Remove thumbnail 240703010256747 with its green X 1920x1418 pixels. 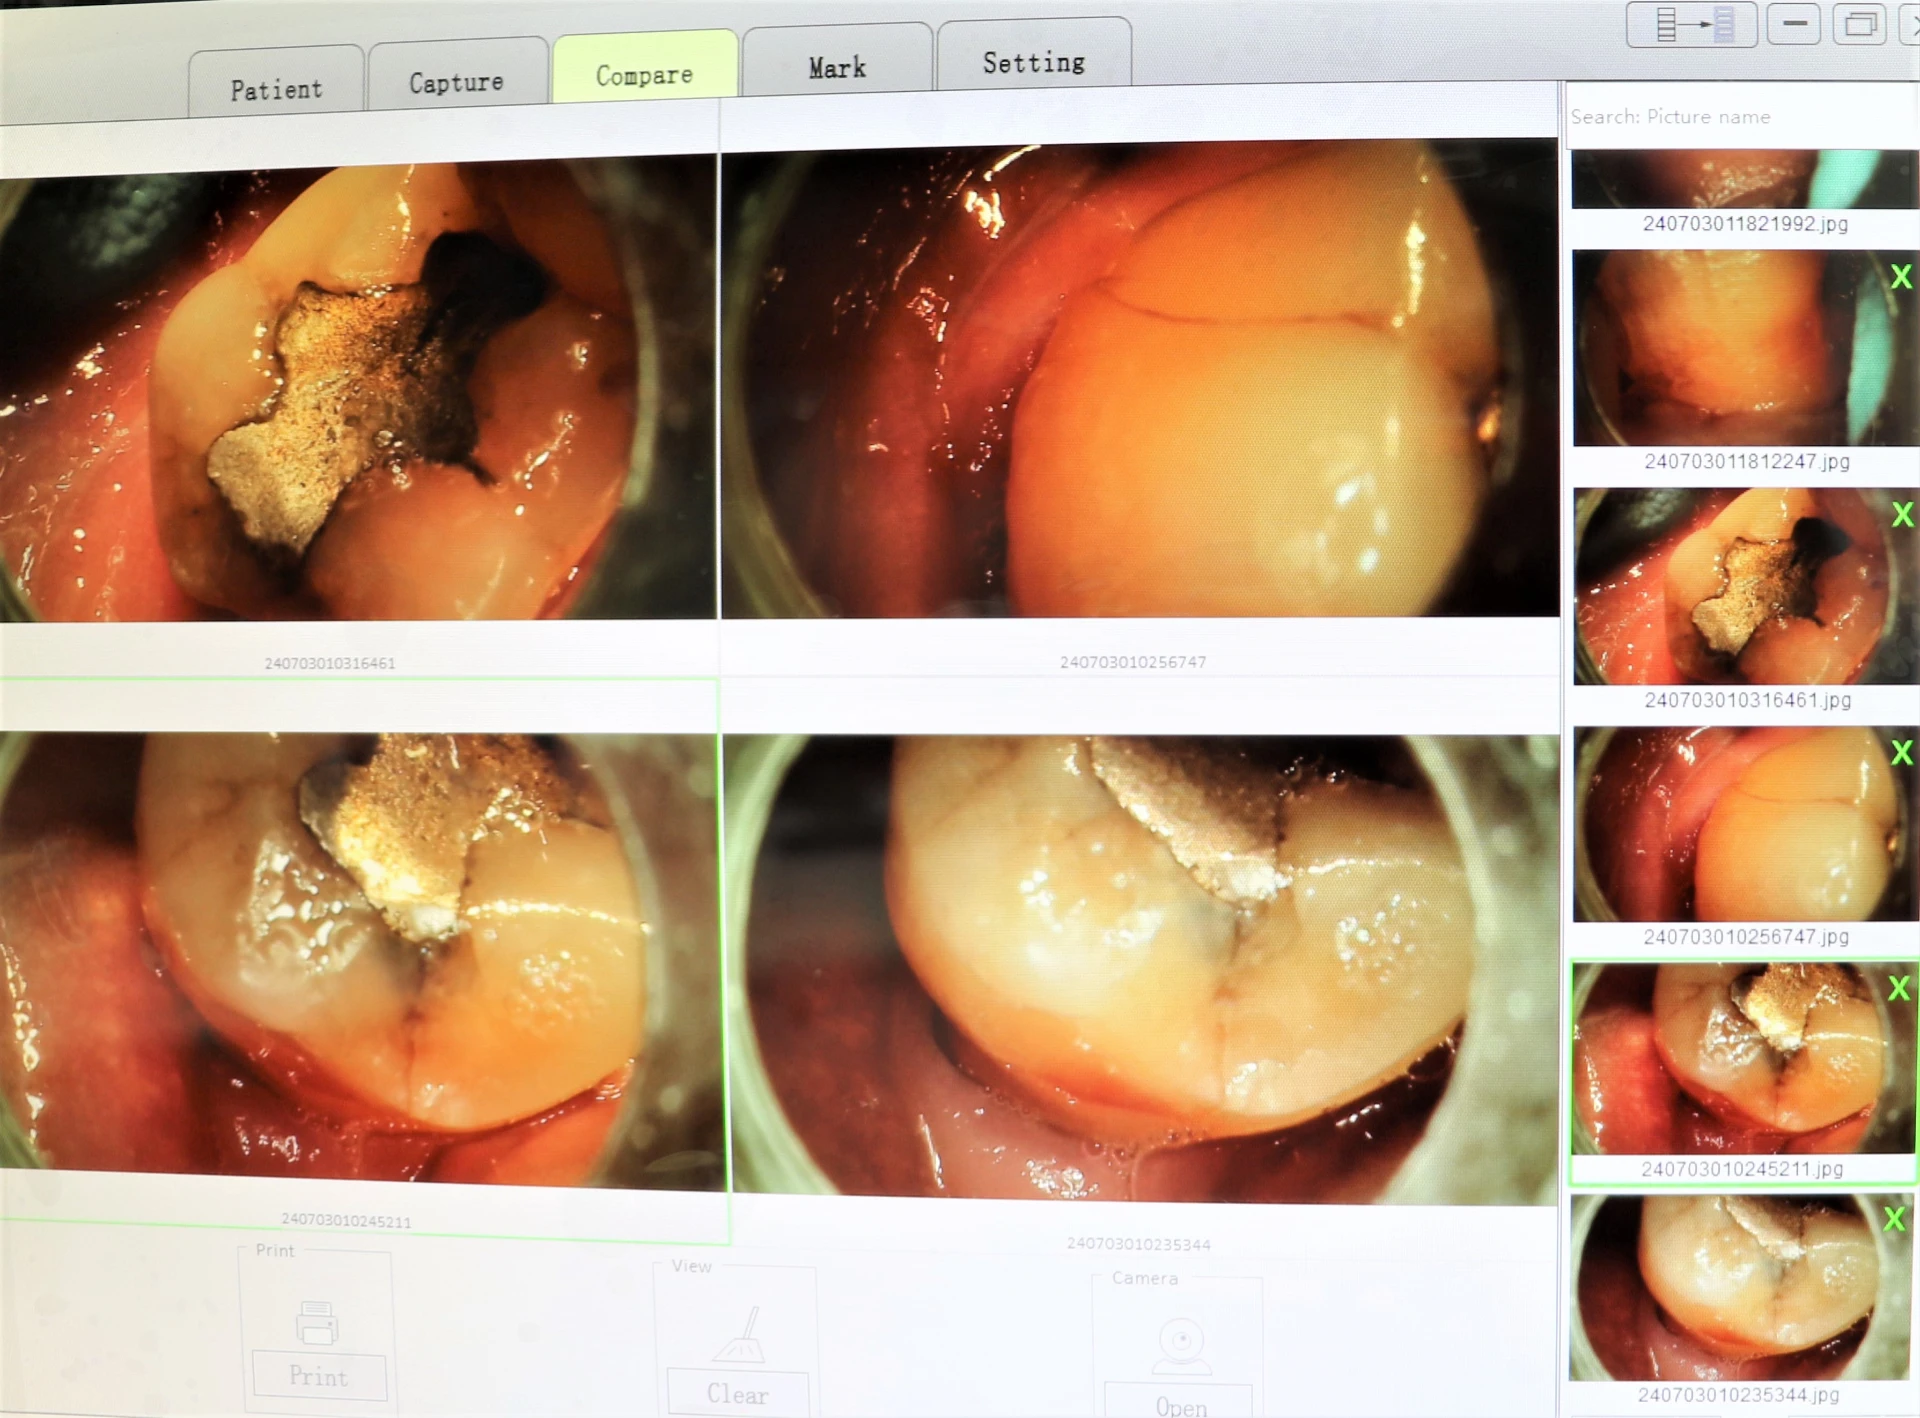click(x=1901, y=752)
